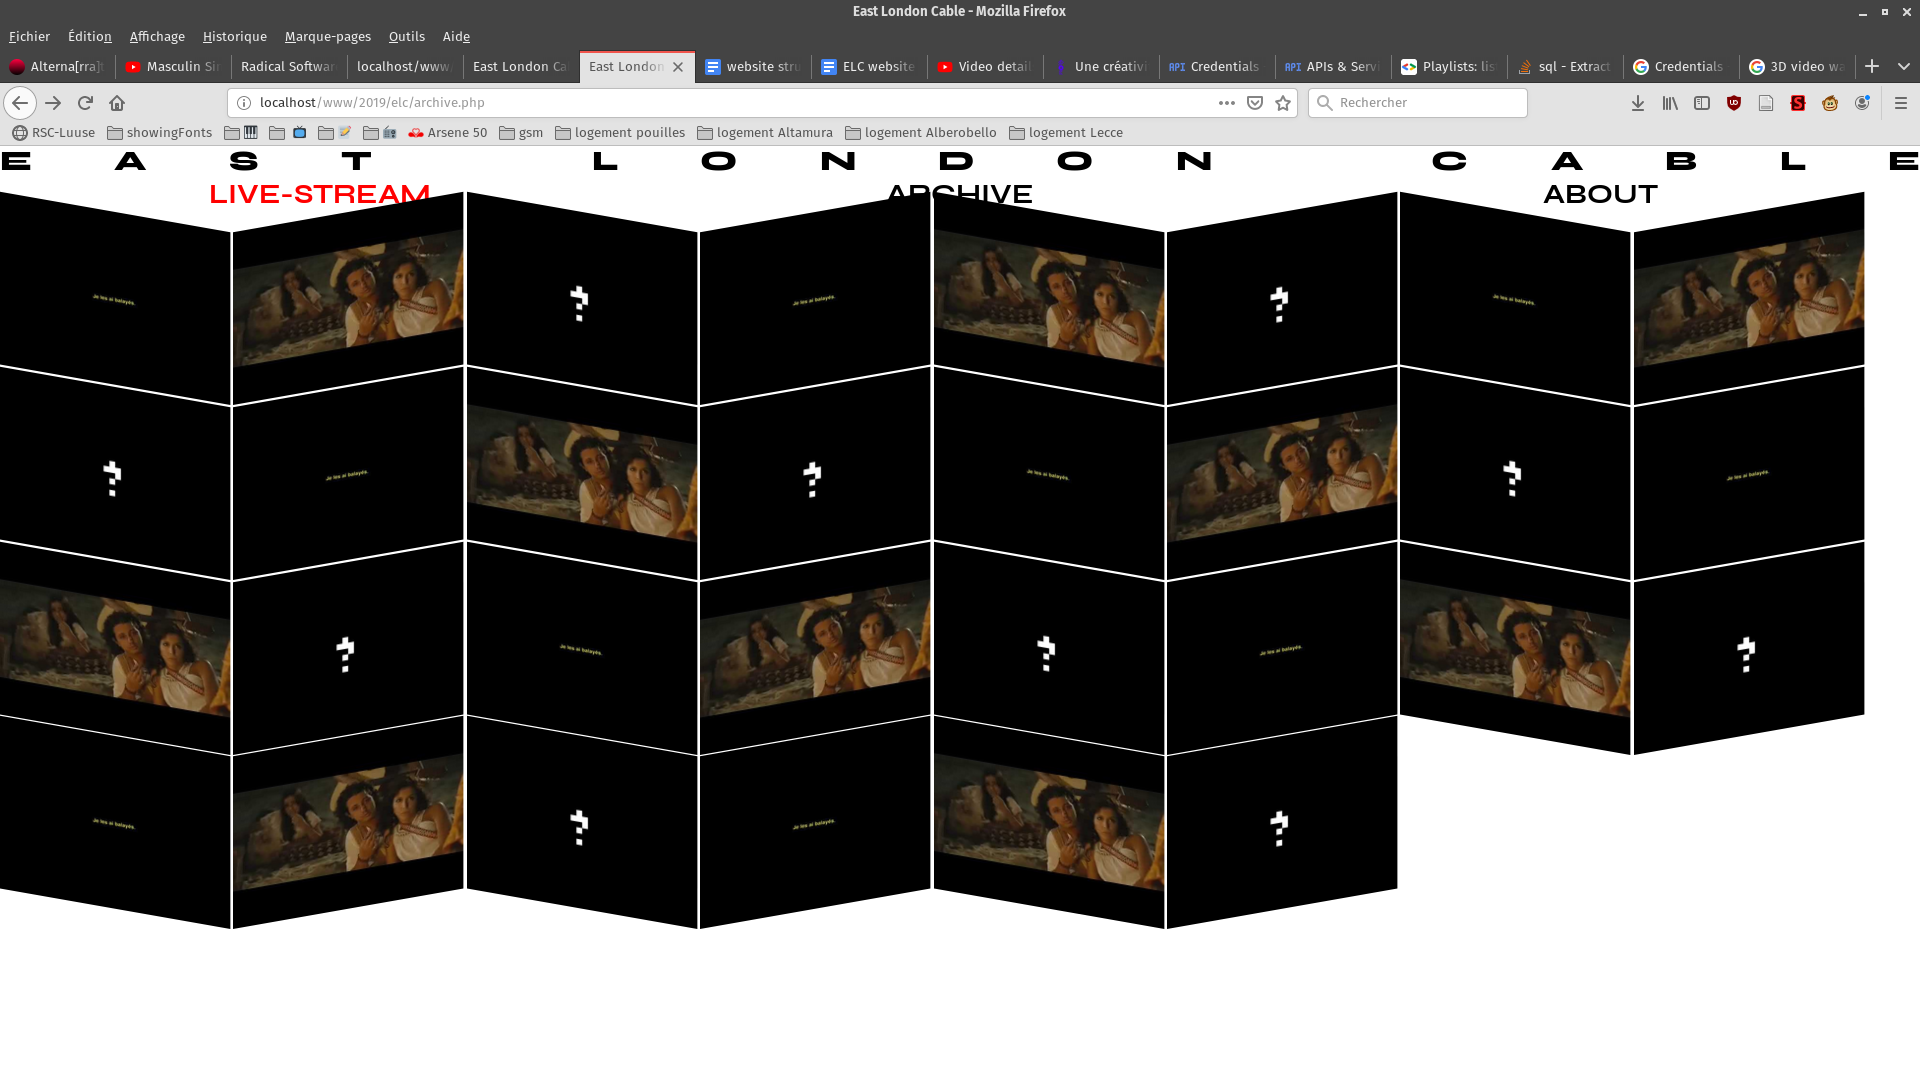Viewport: 1920px width, 1080px height.
Task: Click the Tampermonkey monkey extension icon
Action: (1830, 103)
